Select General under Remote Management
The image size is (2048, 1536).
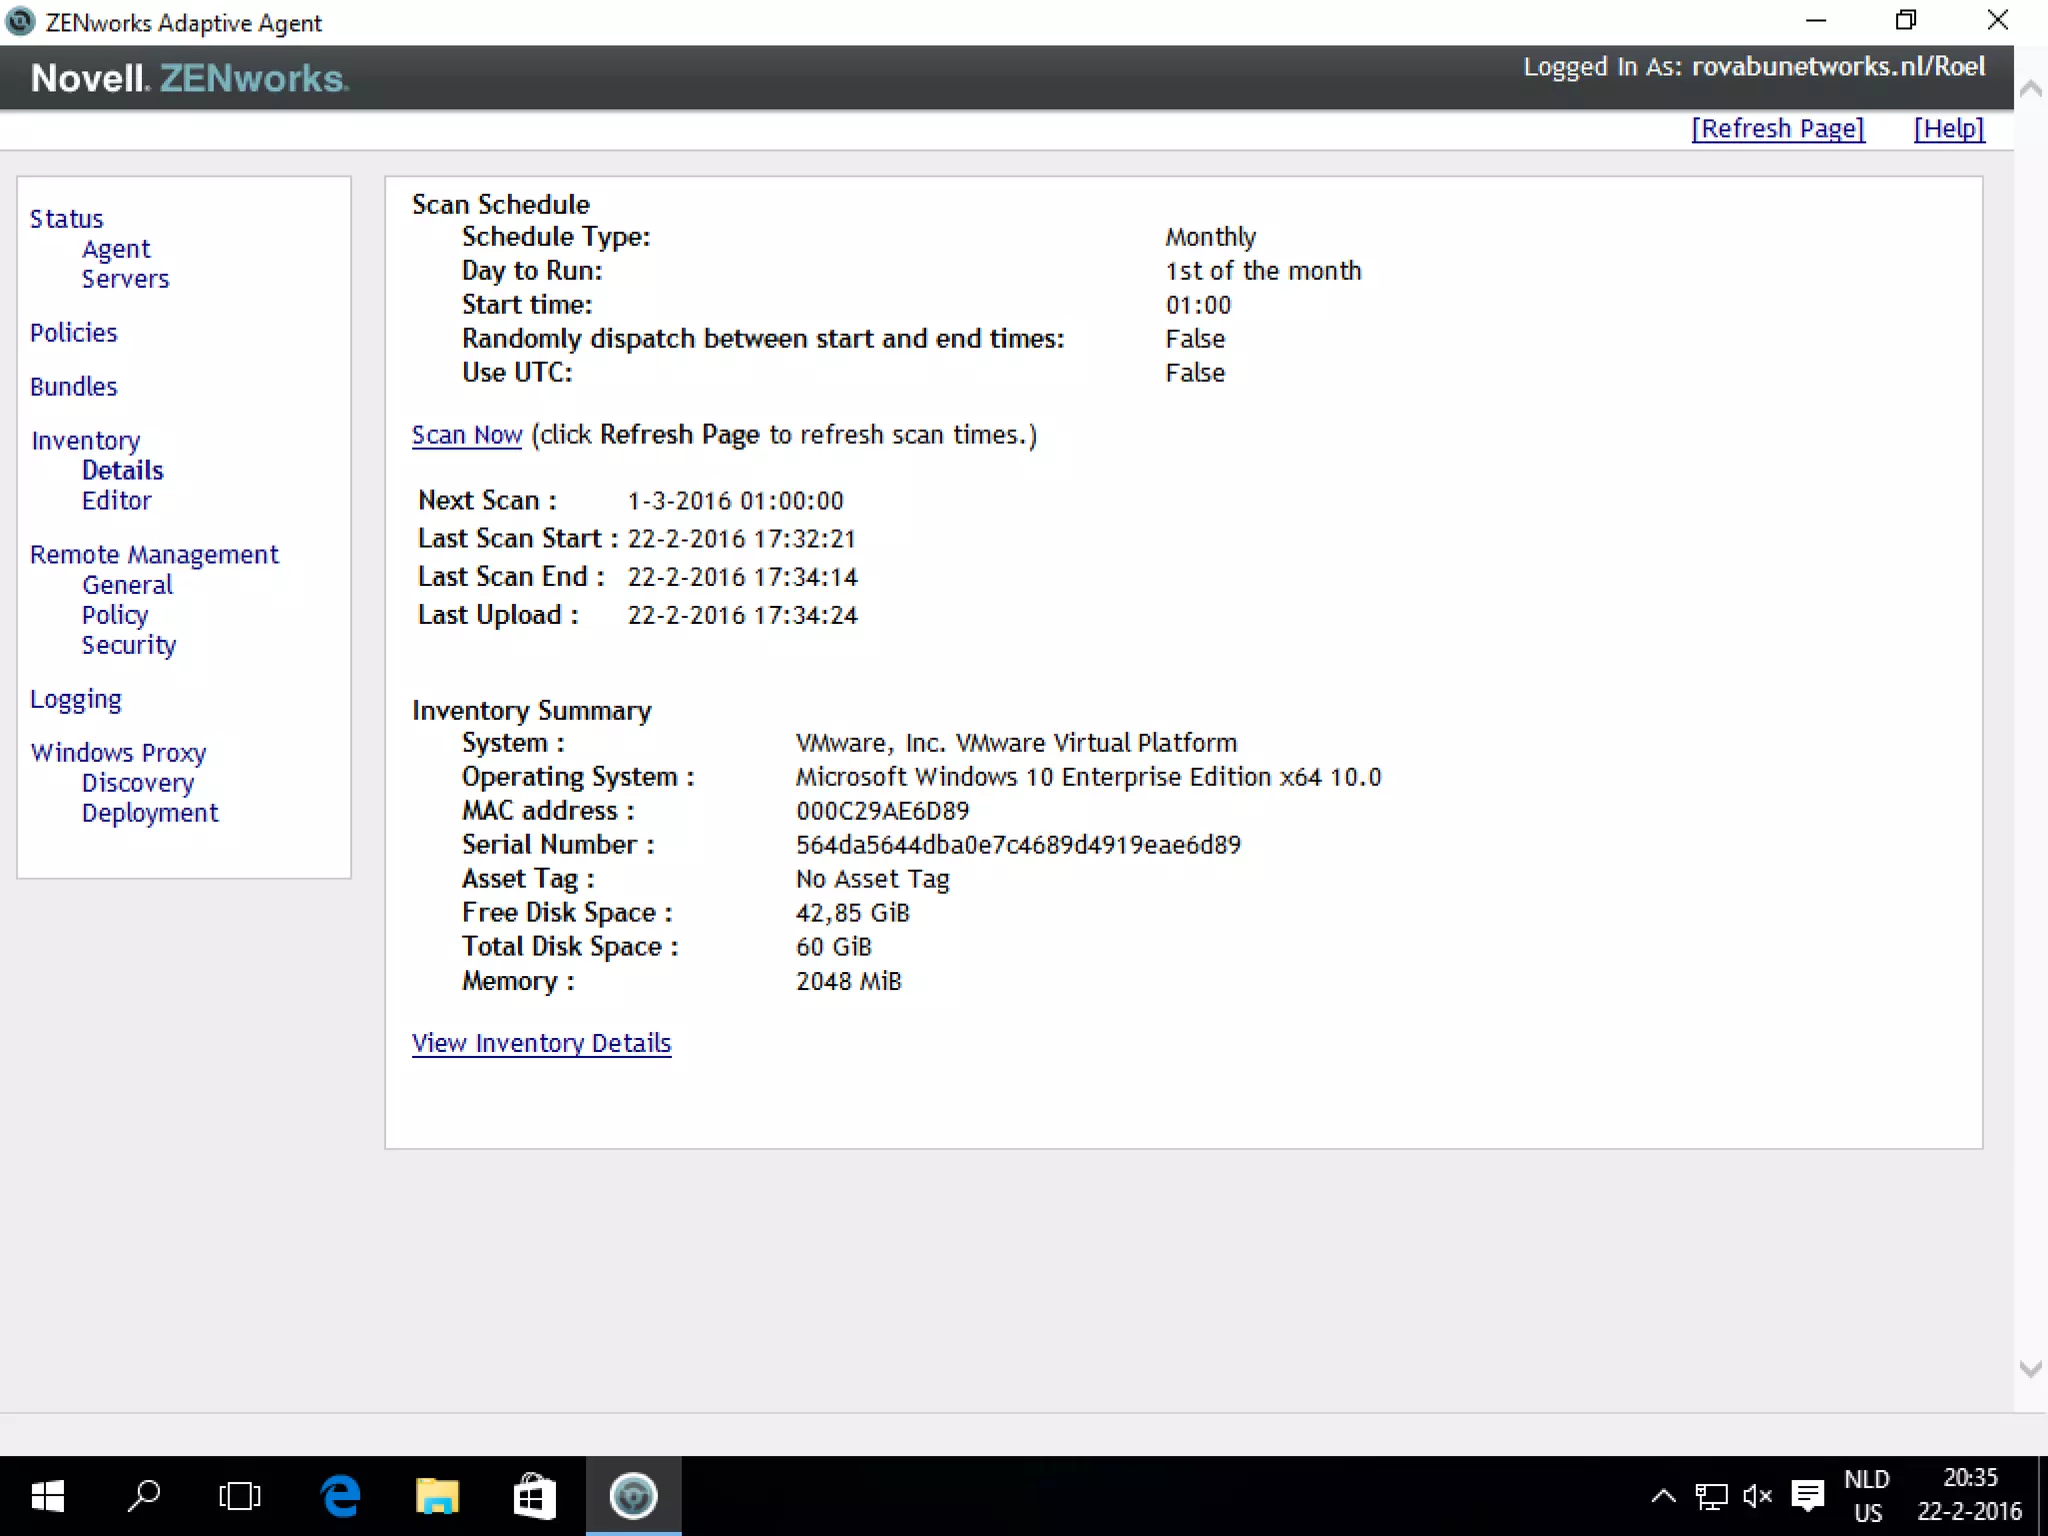[127, 585]
